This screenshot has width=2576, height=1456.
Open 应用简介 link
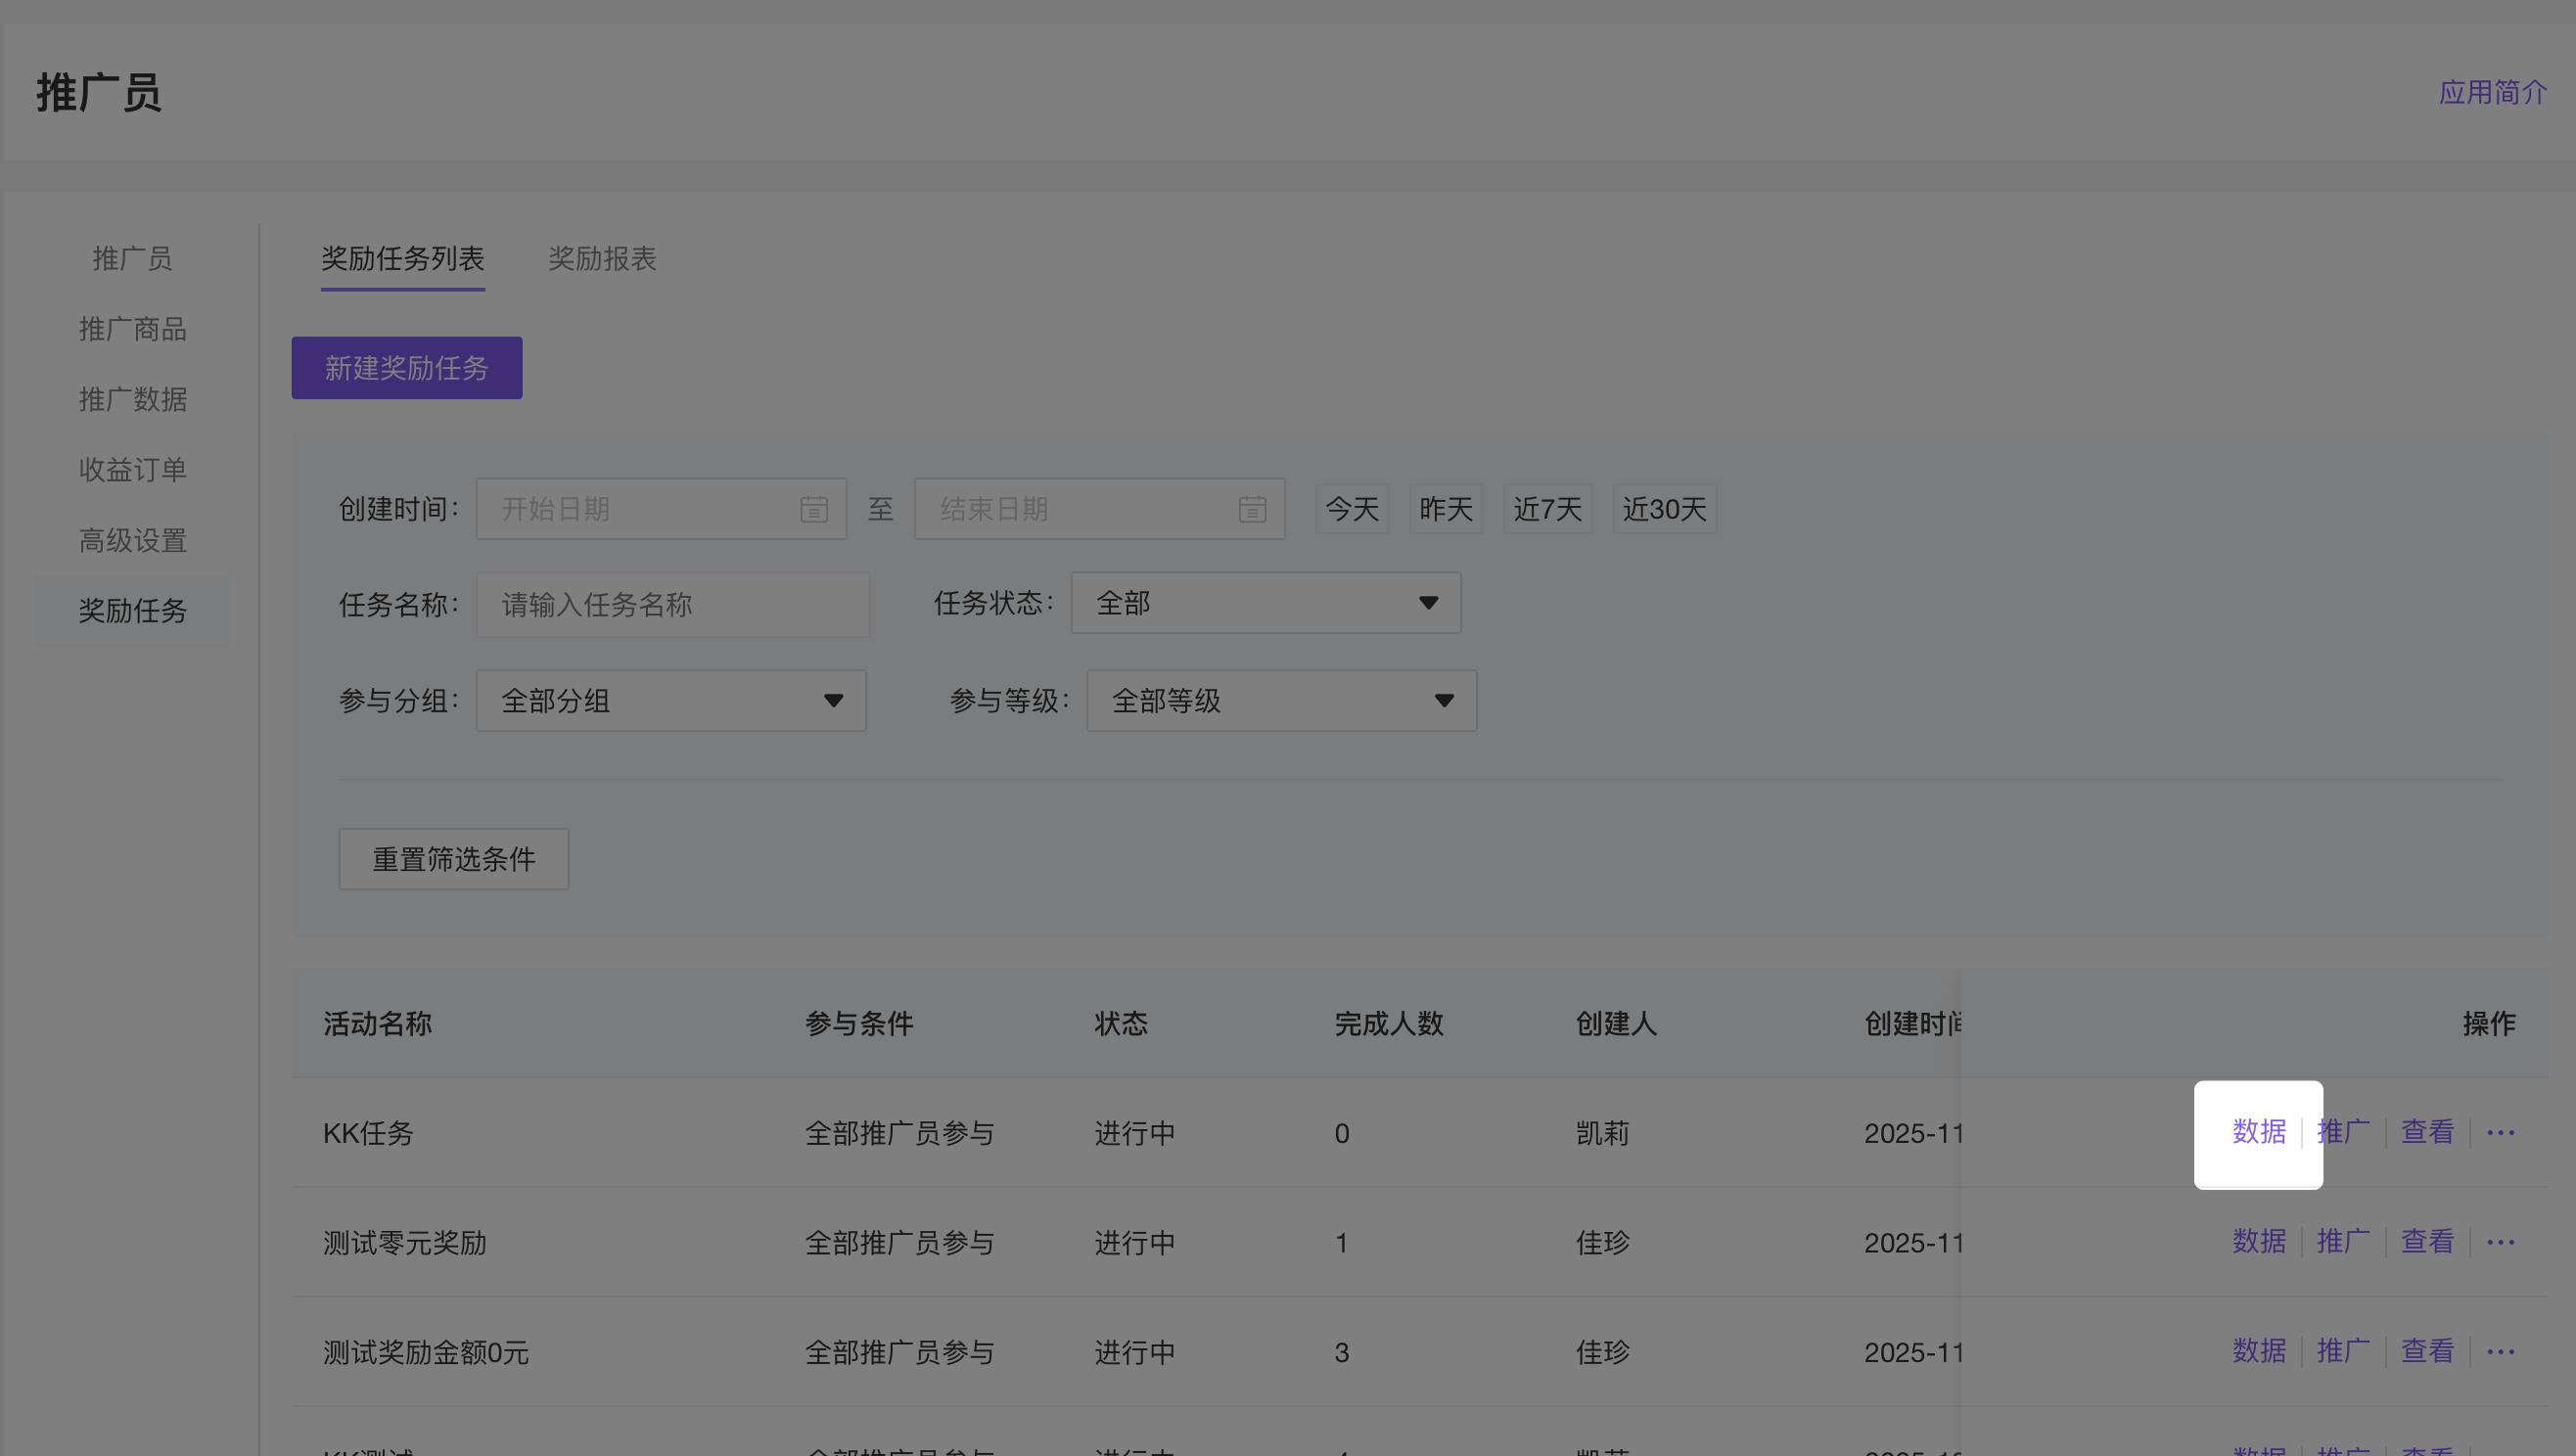(2491, 92)
